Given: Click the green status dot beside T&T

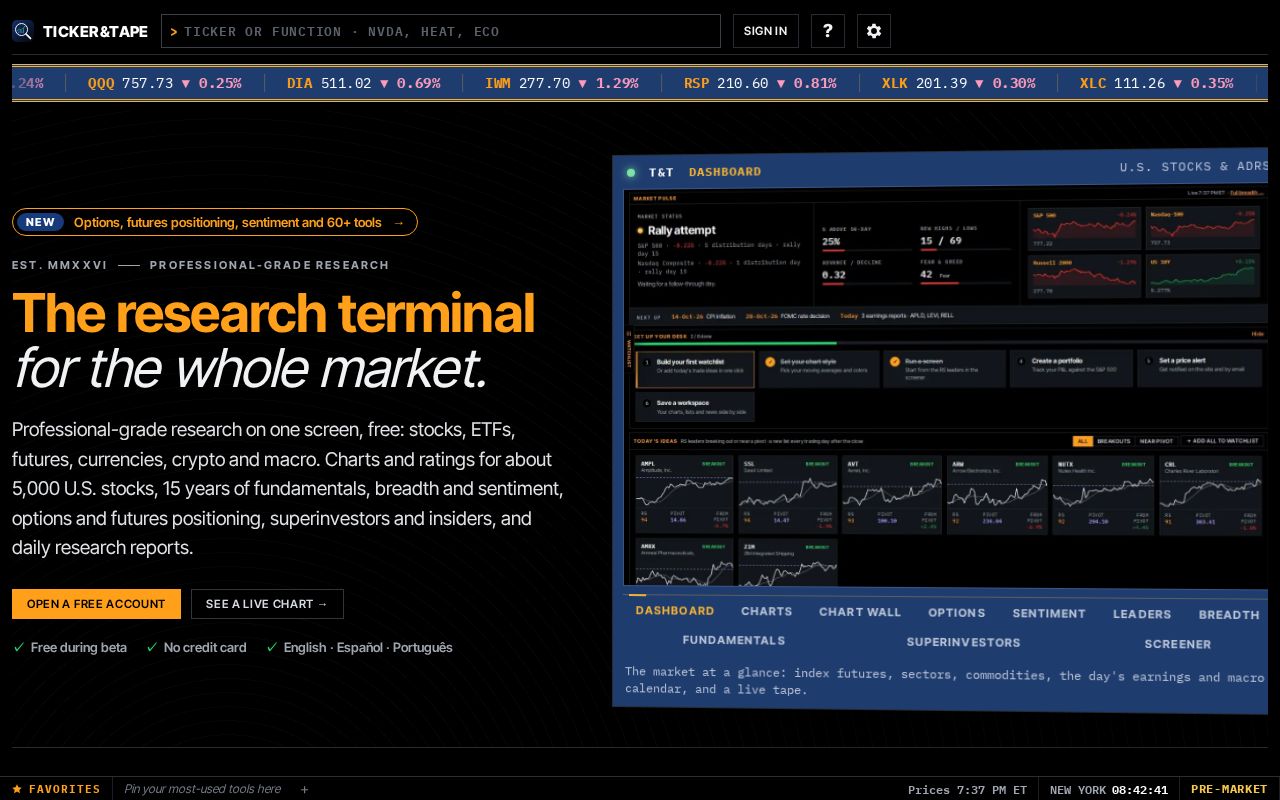Looking at the screenshot, I should [x=631, y=172].
